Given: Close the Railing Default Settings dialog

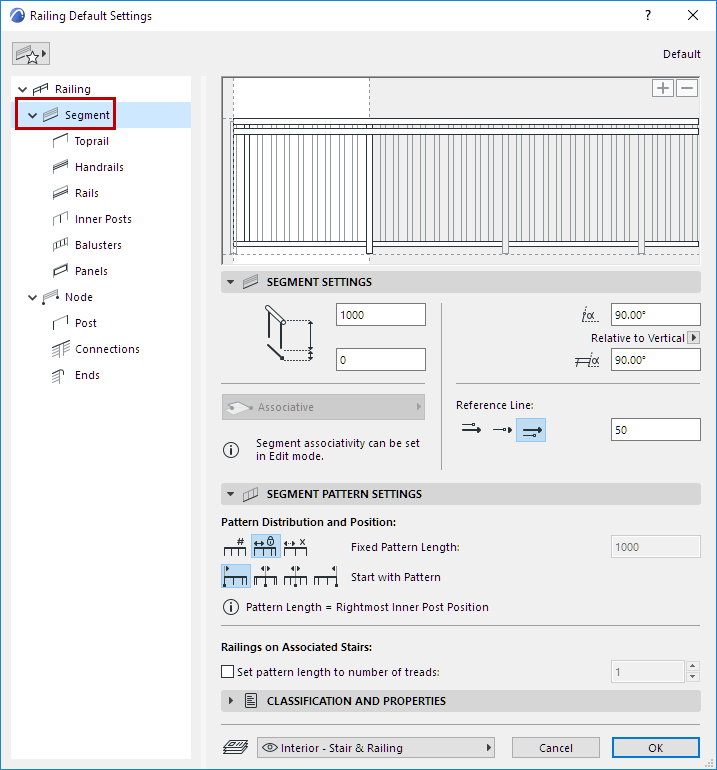Looking at the screenshot, I should pos(693,16).
